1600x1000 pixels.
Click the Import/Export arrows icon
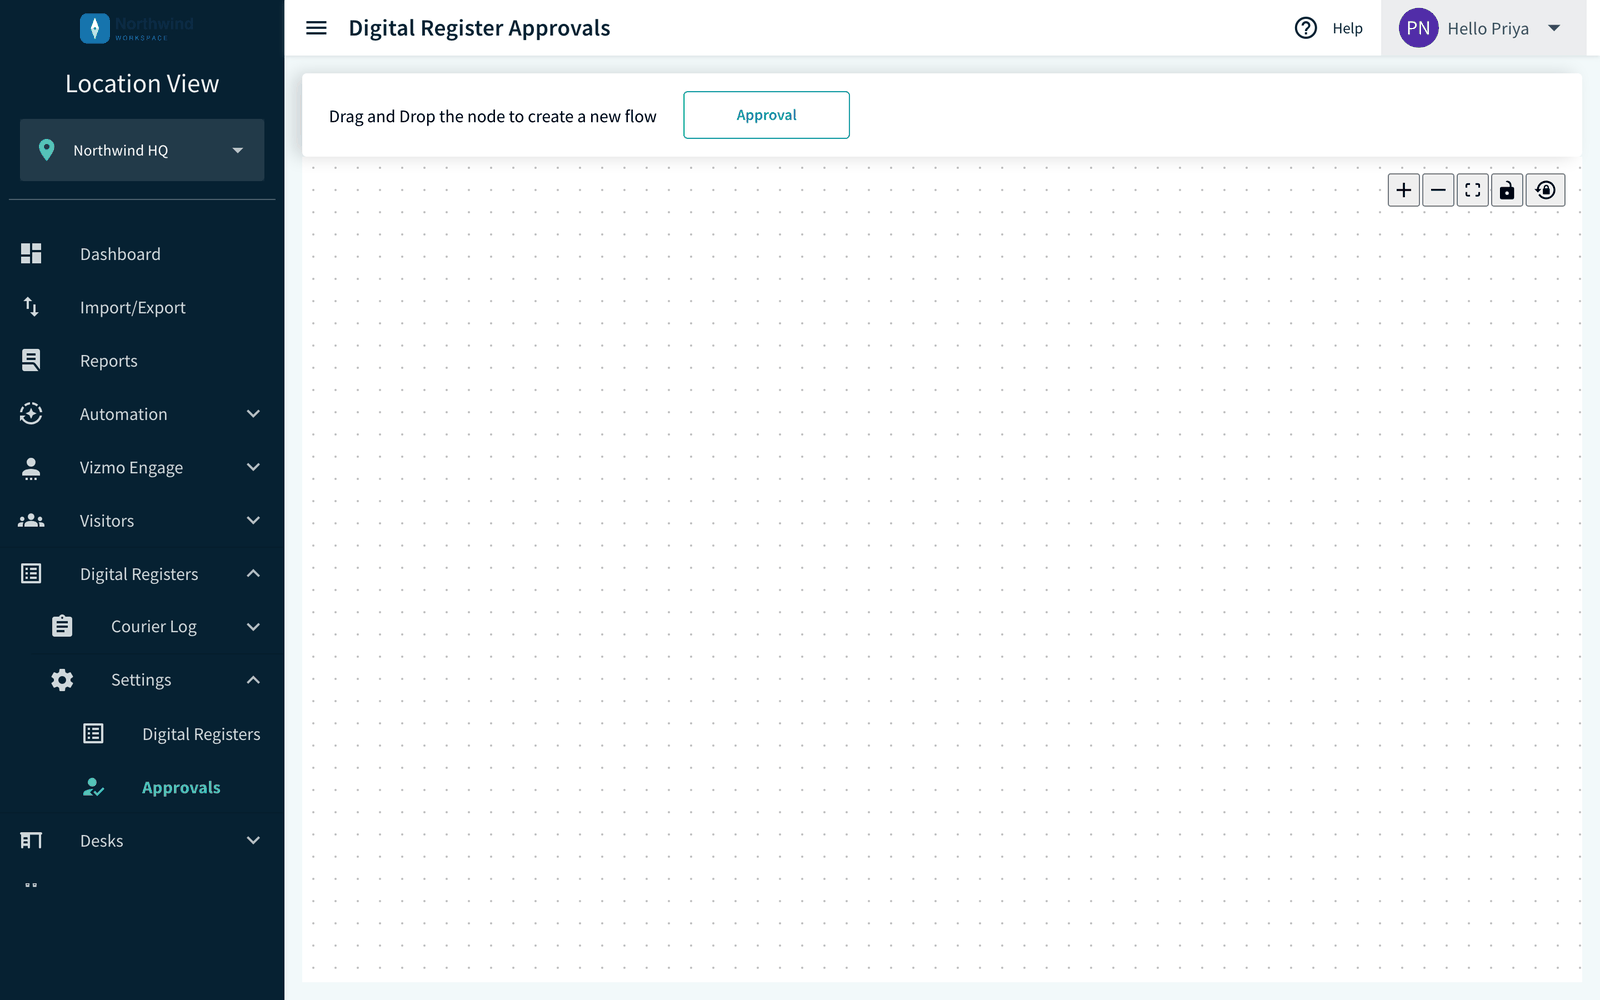point(31,307)
